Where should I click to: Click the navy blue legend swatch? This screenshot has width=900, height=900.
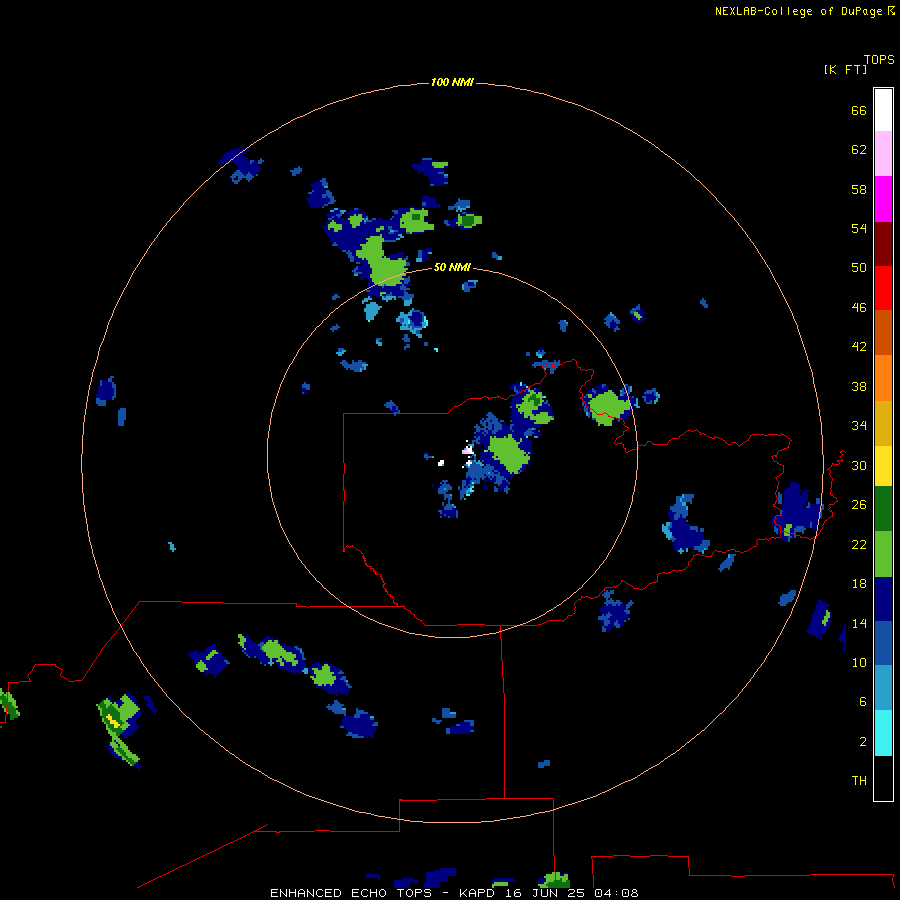click(883, 599)
